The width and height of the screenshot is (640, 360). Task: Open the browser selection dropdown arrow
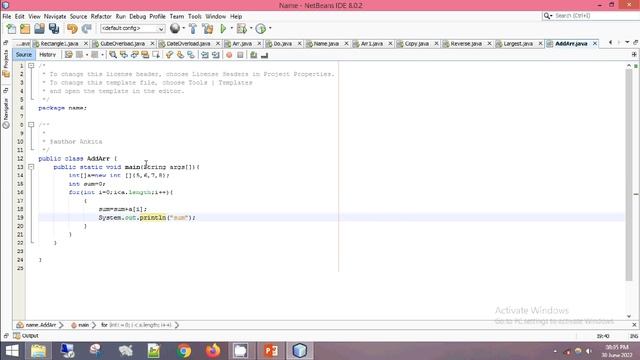(184, 28)
